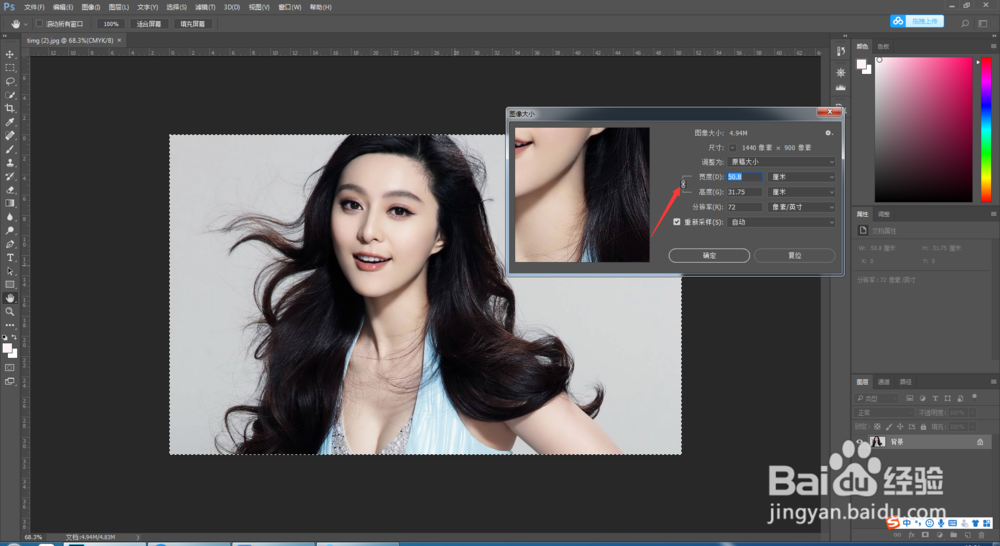Select the Brush tool

tap(10, 149)
